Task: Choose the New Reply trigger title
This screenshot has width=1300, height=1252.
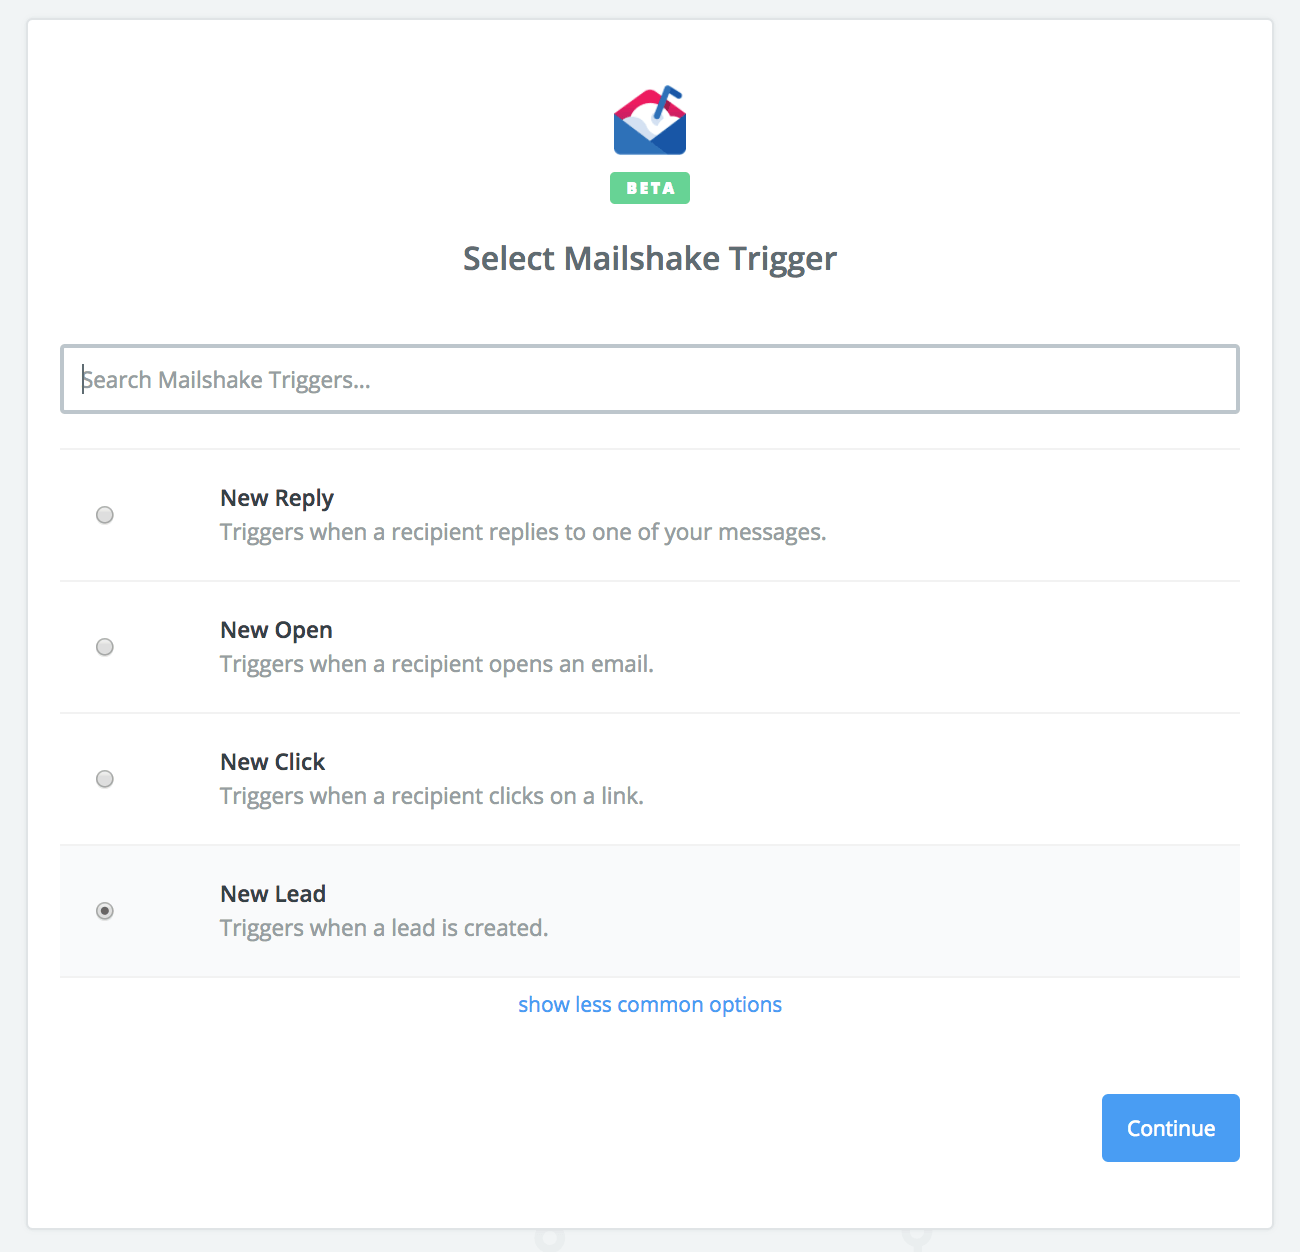Action: tap(277, 498)
